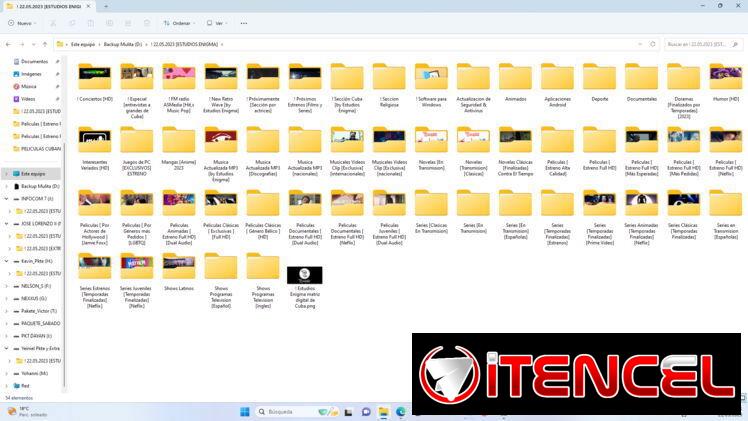The width and height of the screenshot is (748, 421).
Task: Expand the Red network node
Action: tap(6, 386)
